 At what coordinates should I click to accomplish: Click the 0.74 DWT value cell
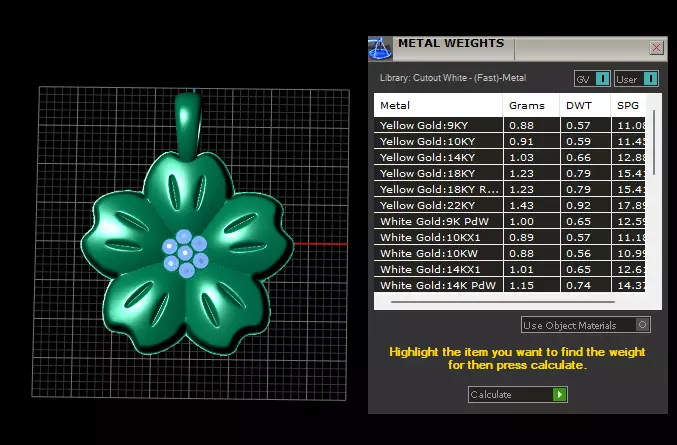pyautogui.click(x=585, y=285)
